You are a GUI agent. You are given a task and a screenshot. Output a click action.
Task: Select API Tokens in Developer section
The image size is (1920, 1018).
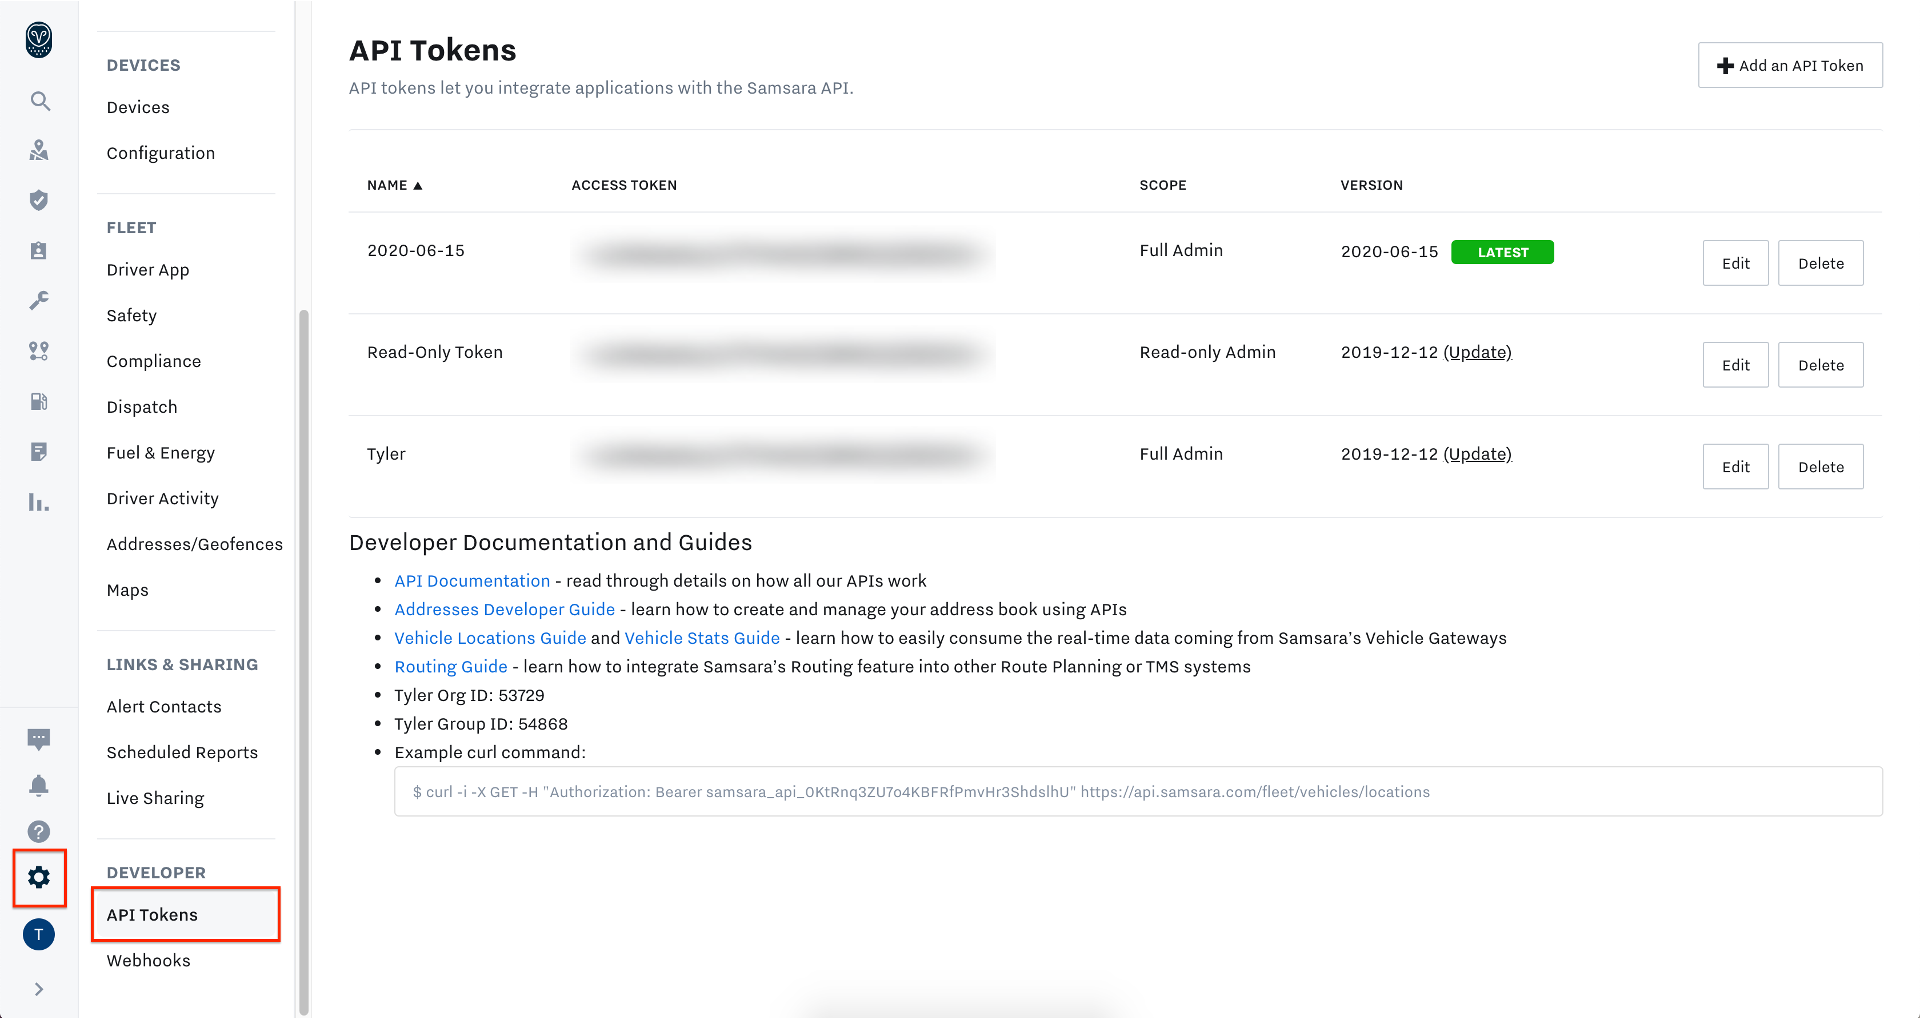[x=185, y=914]
